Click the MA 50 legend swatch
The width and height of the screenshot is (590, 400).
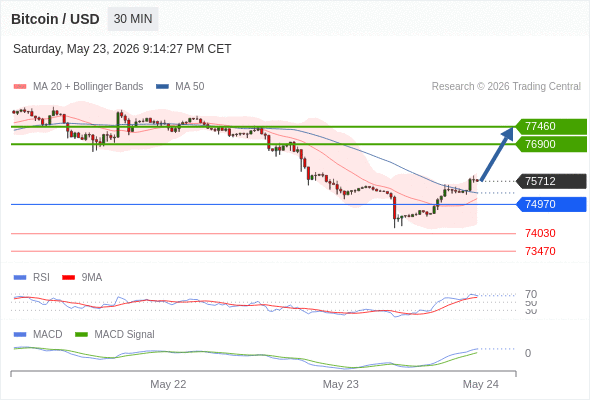click(x=162, y=87)
